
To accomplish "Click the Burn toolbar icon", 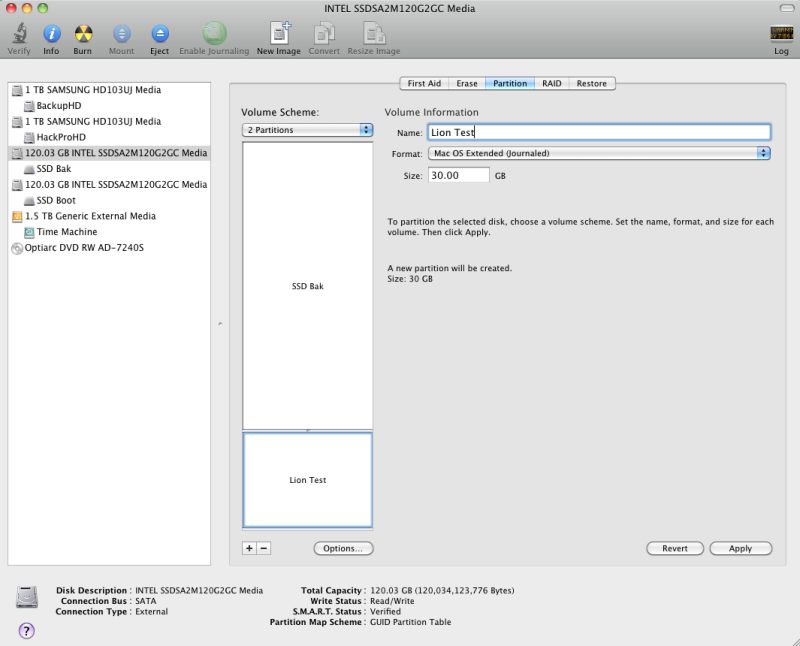I will pyautogui.click(x=83, y=34).
